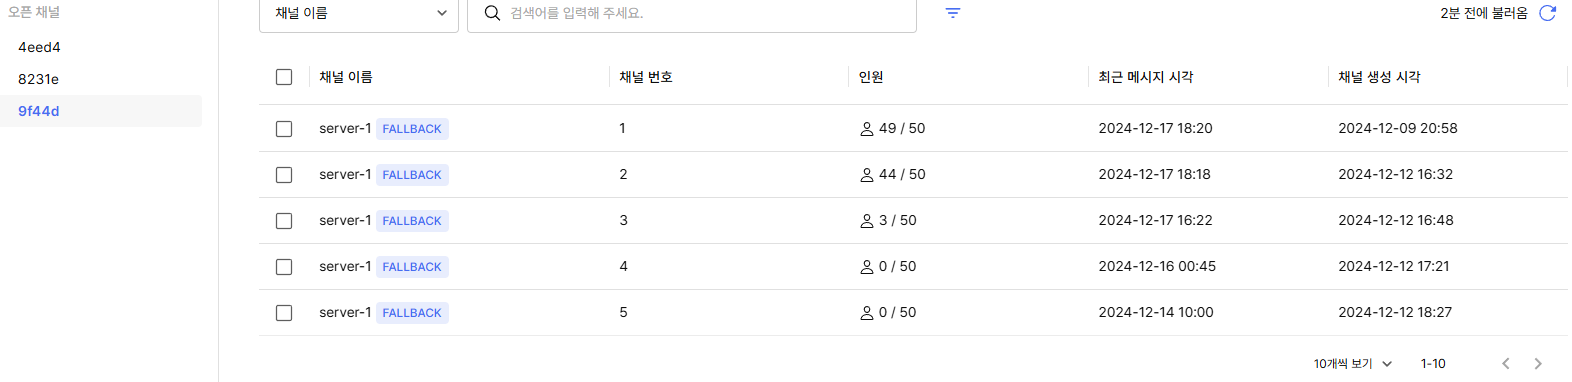Sort by the 채널 생성 시각 column header
Viewport: 1572px width, 382px height.
coord(1379,77)
